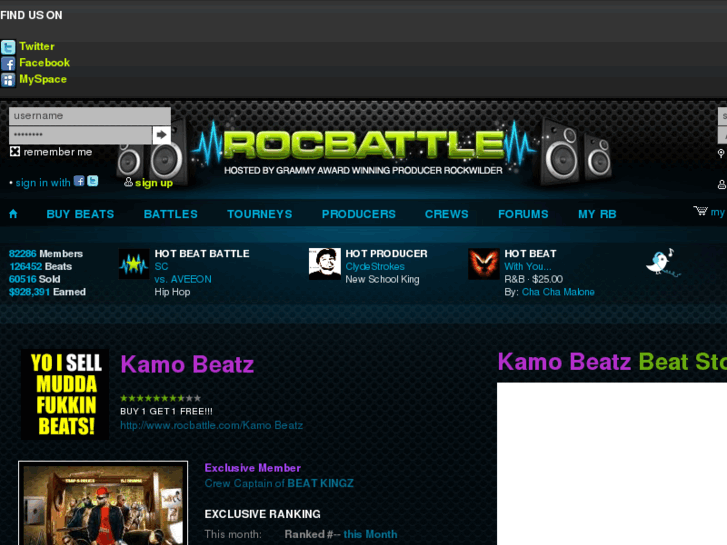
Task: Click the ROCBATTLE logo banner
Action: pos(364,148)
